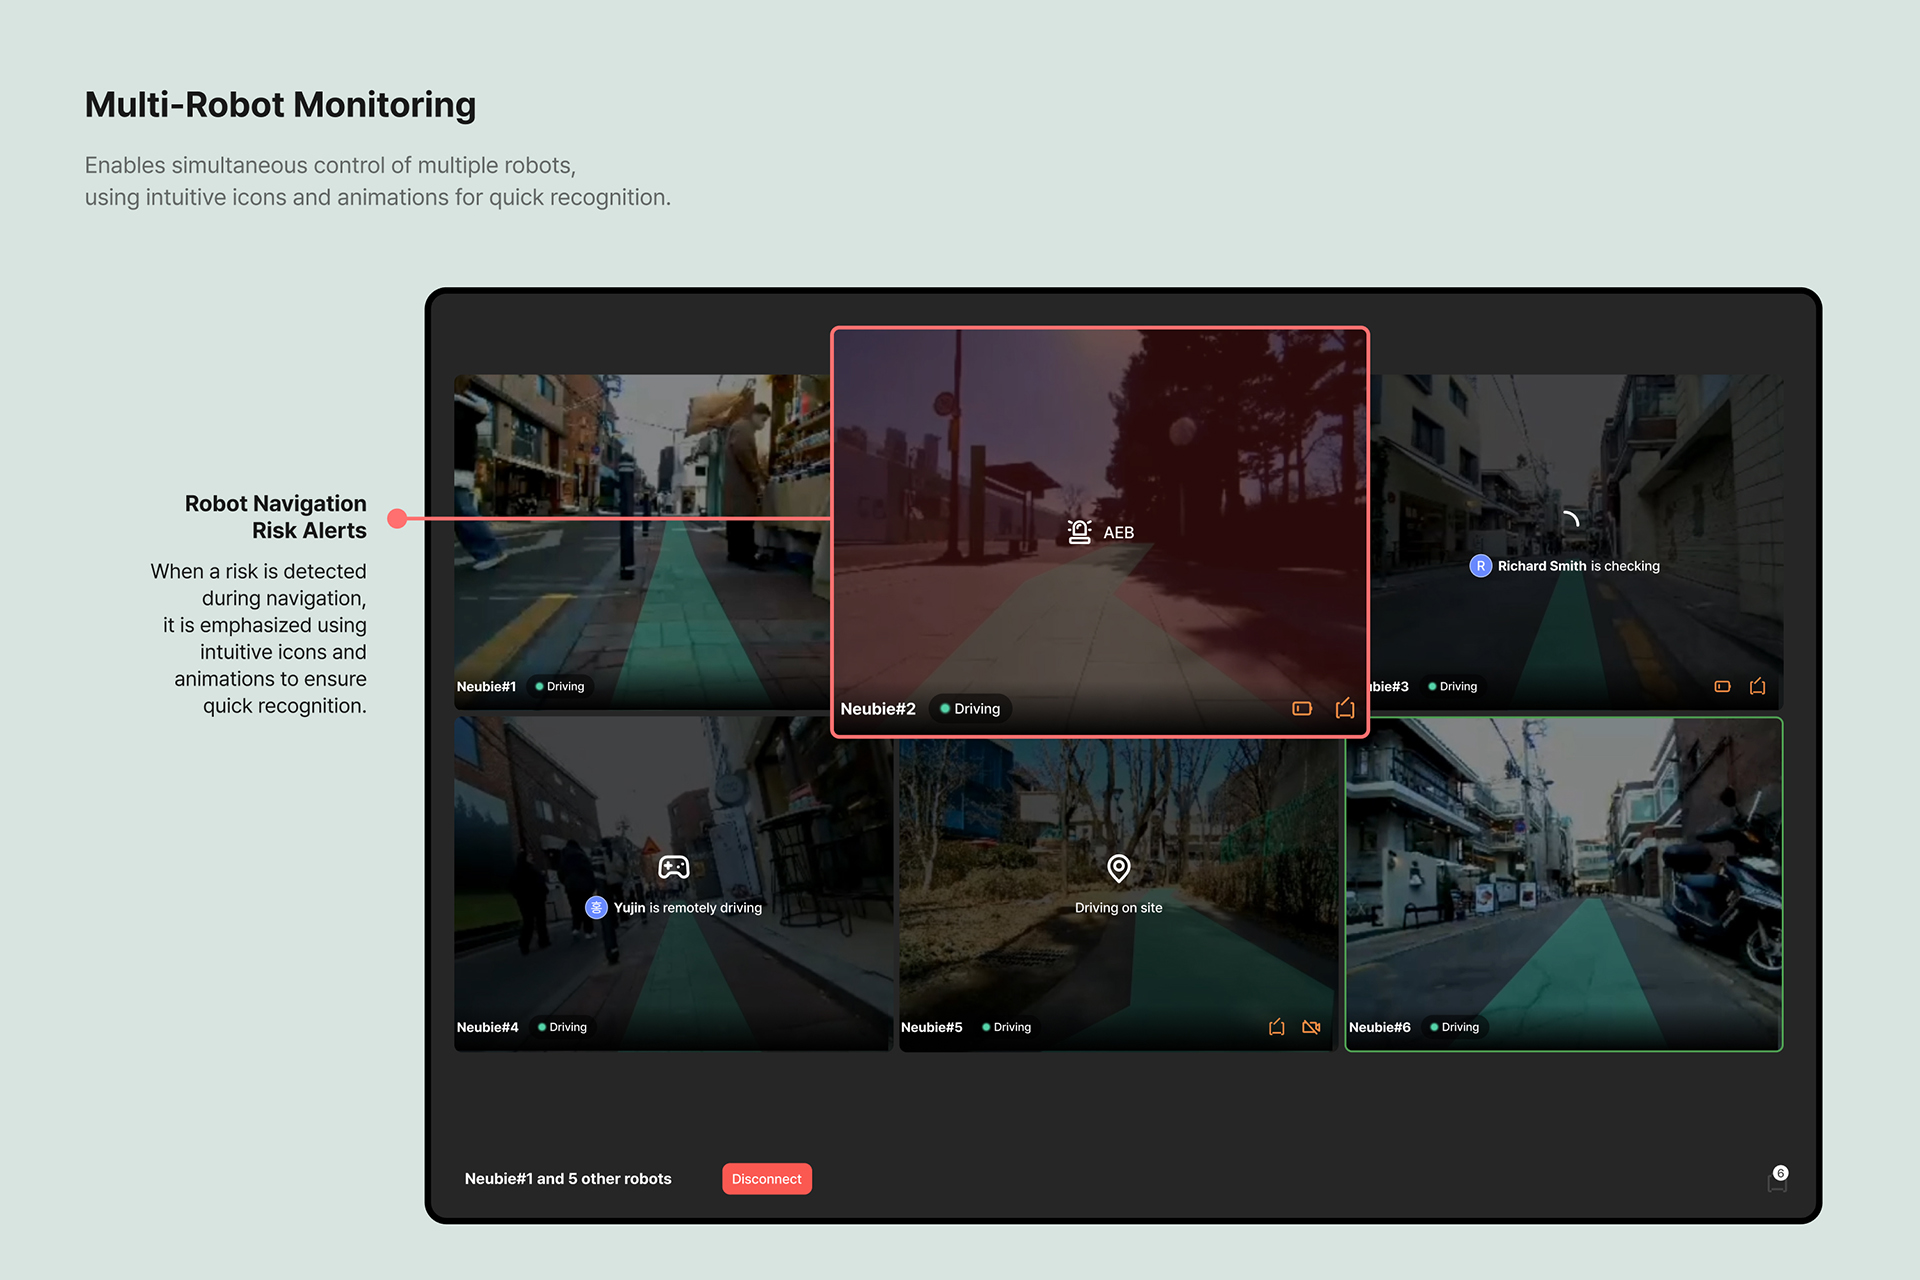1920x1280 pixels.
Task: Click the orange cover-open icon on Neubie#5
Action: (1277, 1027)
